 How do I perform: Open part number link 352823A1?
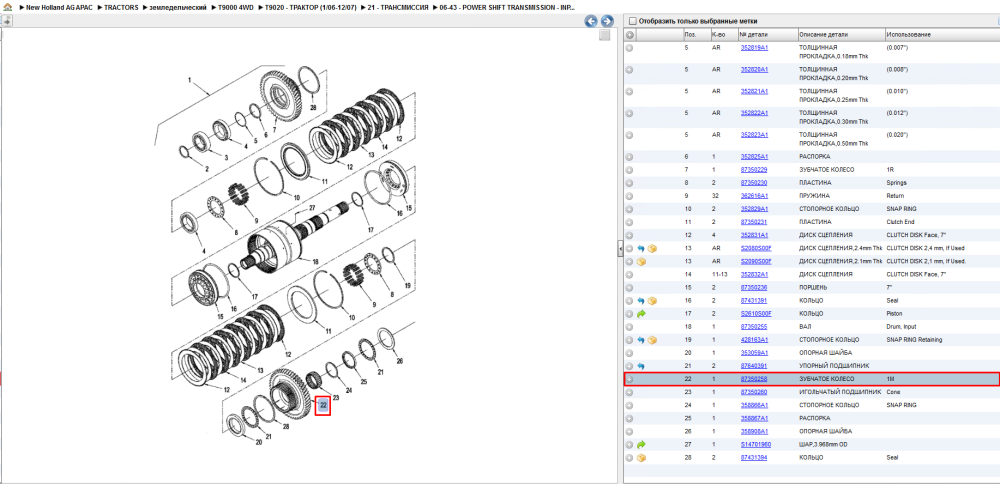754,135
